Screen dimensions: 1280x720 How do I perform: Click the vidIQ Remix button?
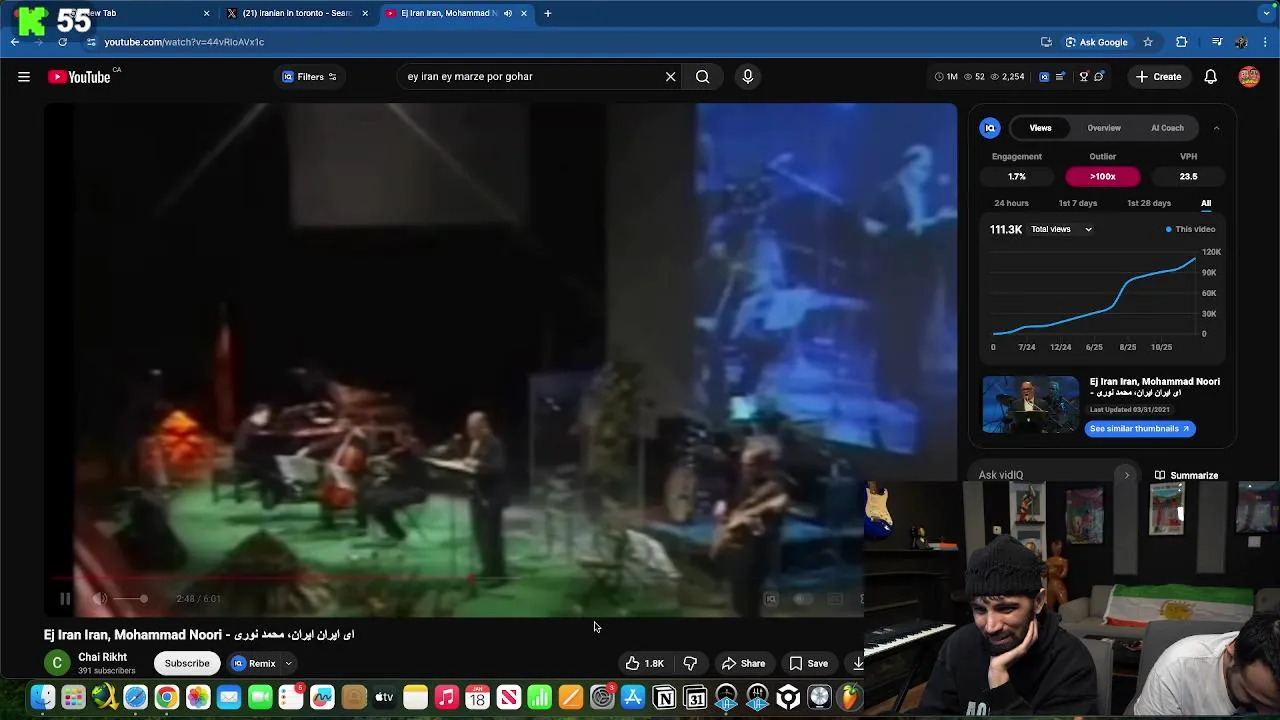(x=254, y=663)
